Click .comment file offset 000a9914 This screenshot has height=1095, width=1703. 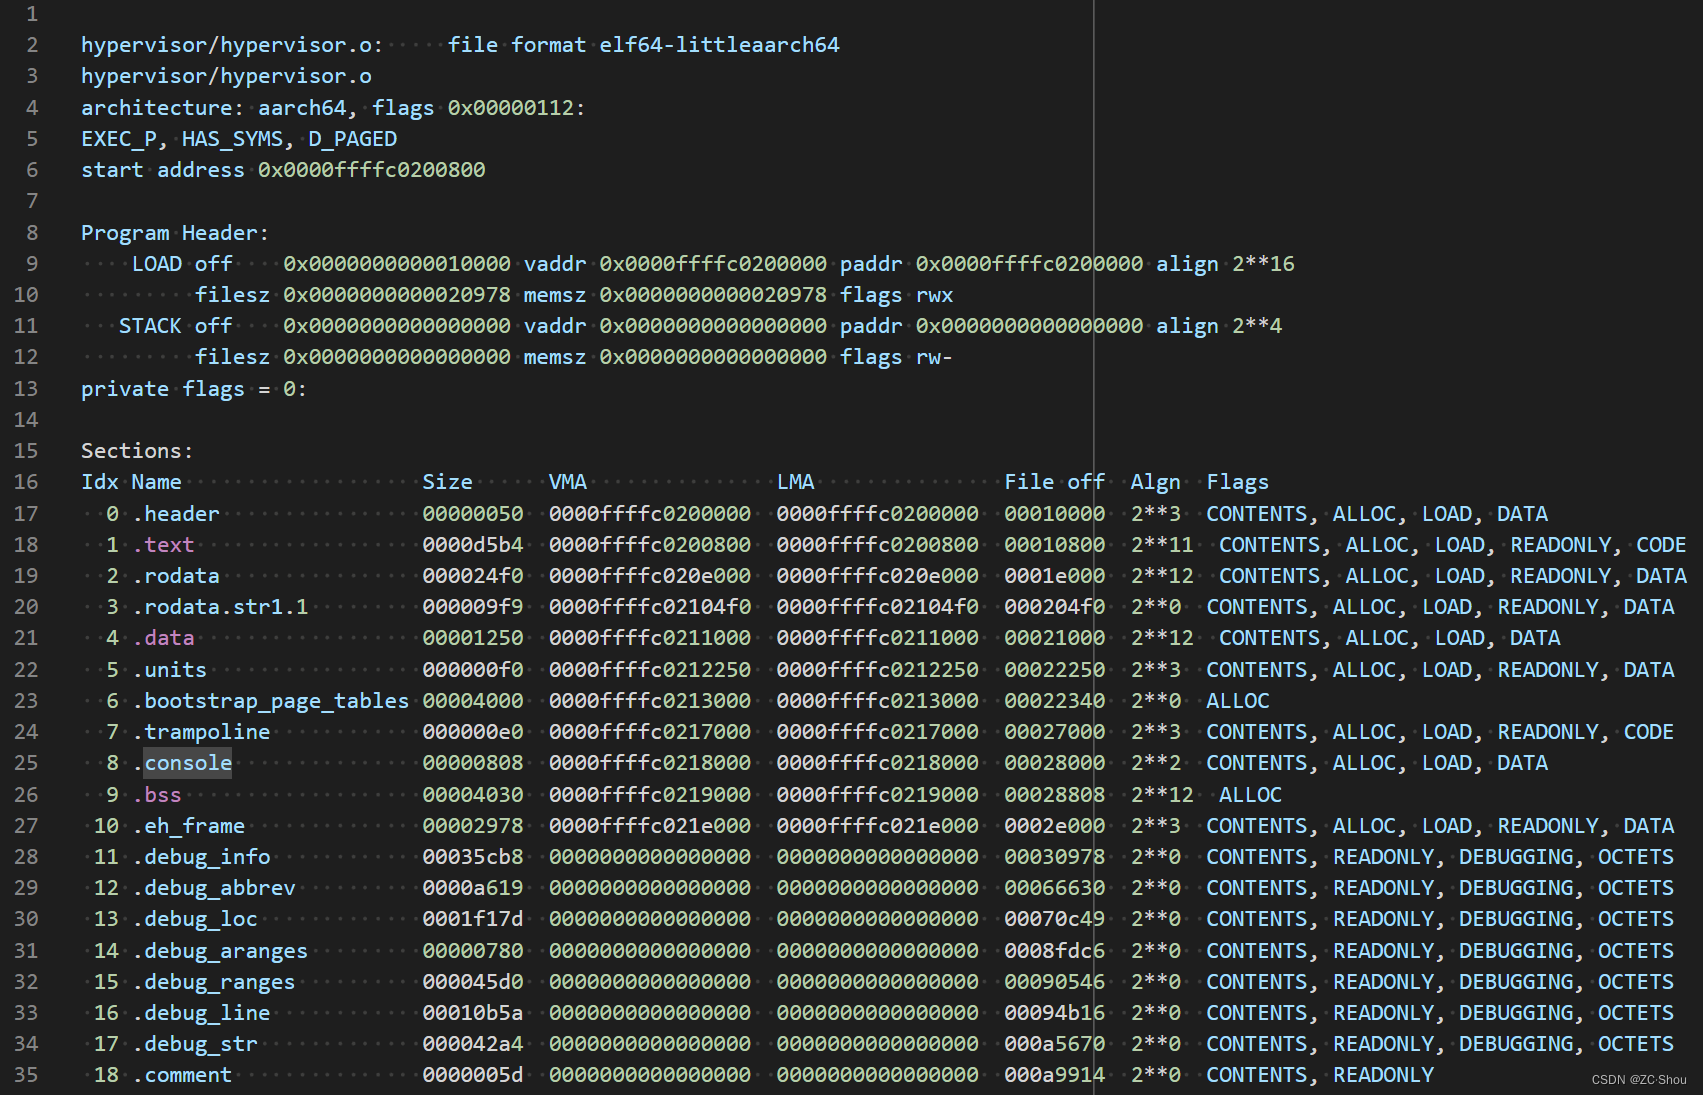pos(1054,1074)
